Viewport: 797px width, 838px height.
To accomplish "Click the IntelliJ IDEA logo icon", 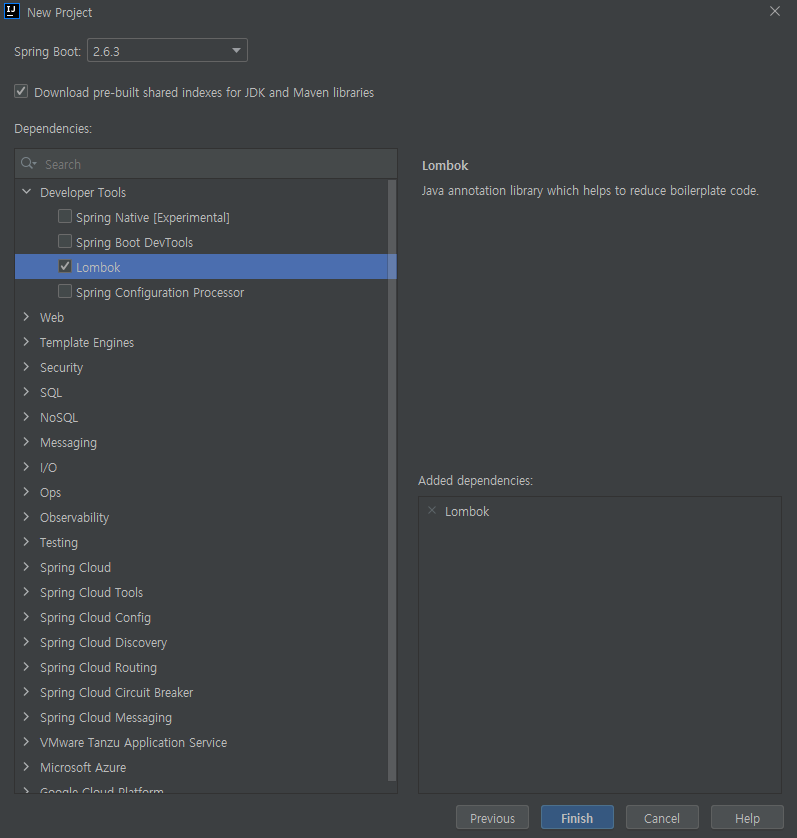I will (x=11, y=11).
